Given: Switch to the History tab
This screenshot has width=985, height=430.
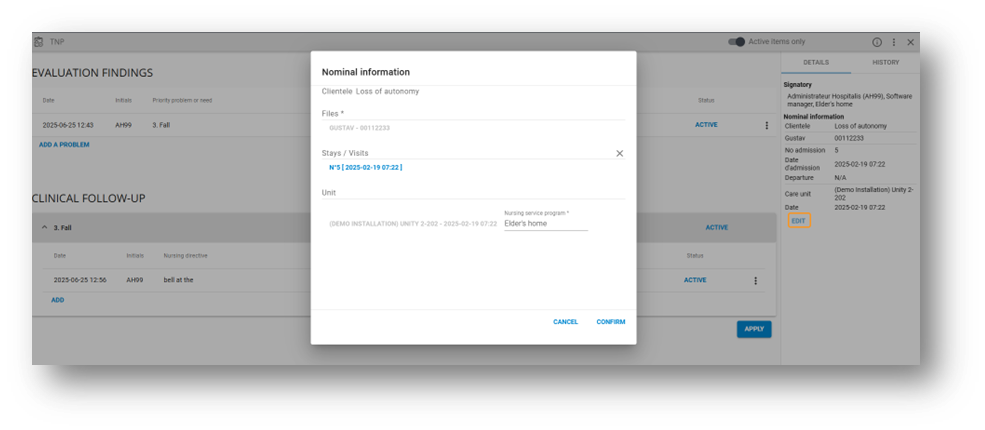Looking at the screenshot, I should 885,62.
